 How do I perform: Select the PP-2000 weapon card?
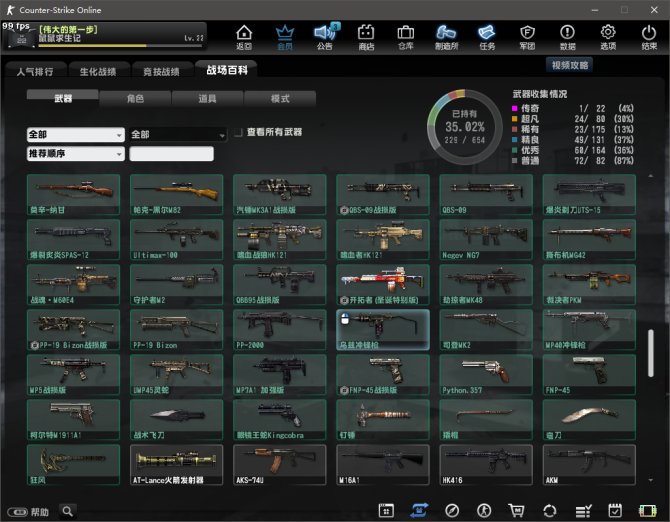tap(279, 330)
